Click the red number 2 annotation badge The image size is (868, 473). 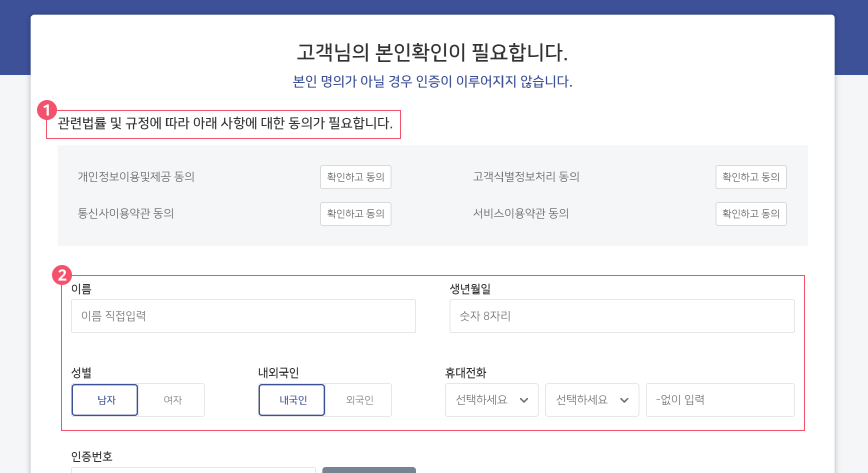(x=61, y=275)
